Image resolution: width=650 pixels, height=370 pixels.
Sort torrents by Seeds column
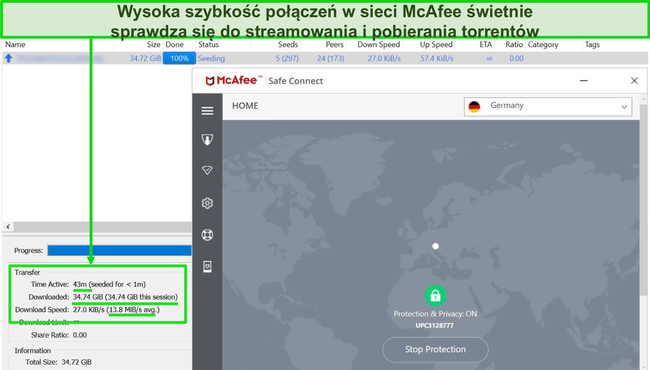click(x=288, y=45)
